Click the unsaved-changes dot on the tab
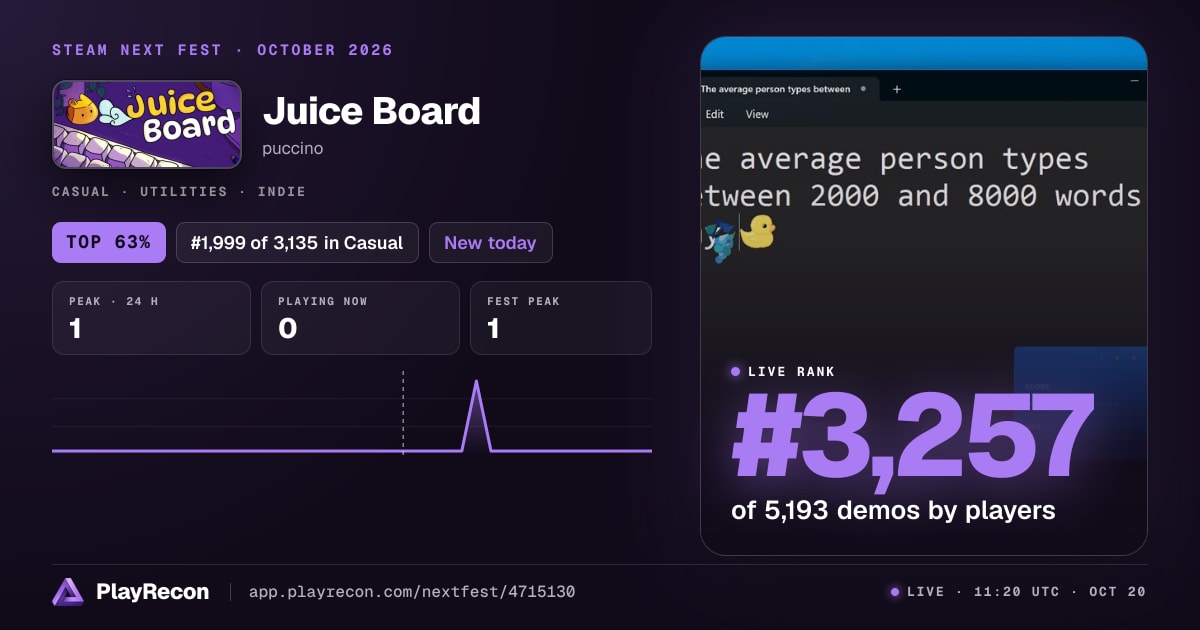 863,89
